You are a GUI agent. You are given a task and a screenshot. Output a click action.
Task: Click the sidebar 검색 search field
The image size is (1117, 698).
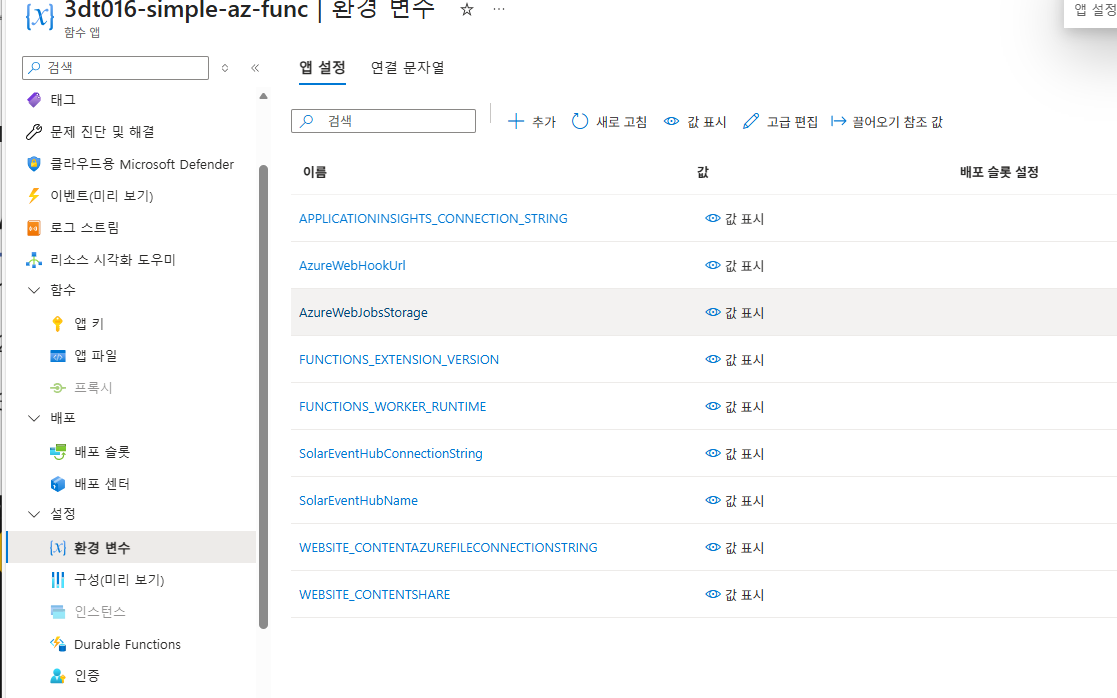tap(115, 68)
